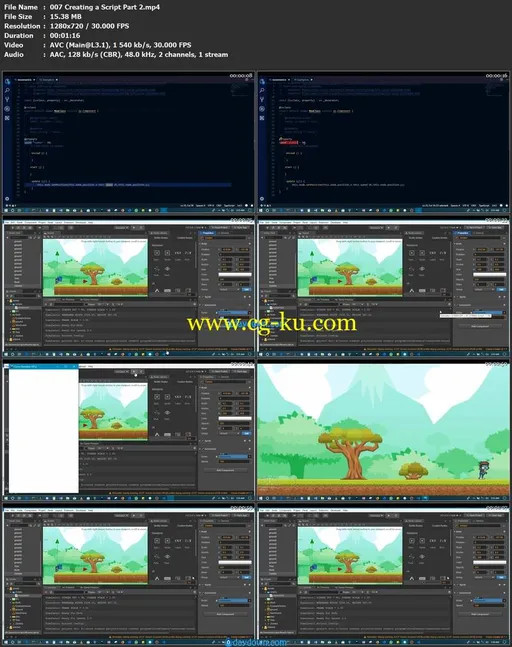Viewport: 512px width, 647px height.
Task: Click Windows Start button in first VS Code frame
Action: tap(6, 210)
